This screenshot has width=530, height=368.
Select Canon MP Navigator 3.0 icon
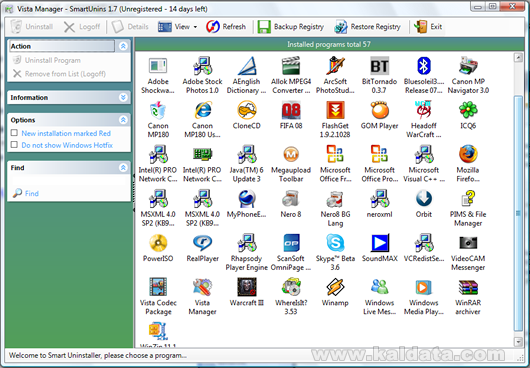(468, 66)
